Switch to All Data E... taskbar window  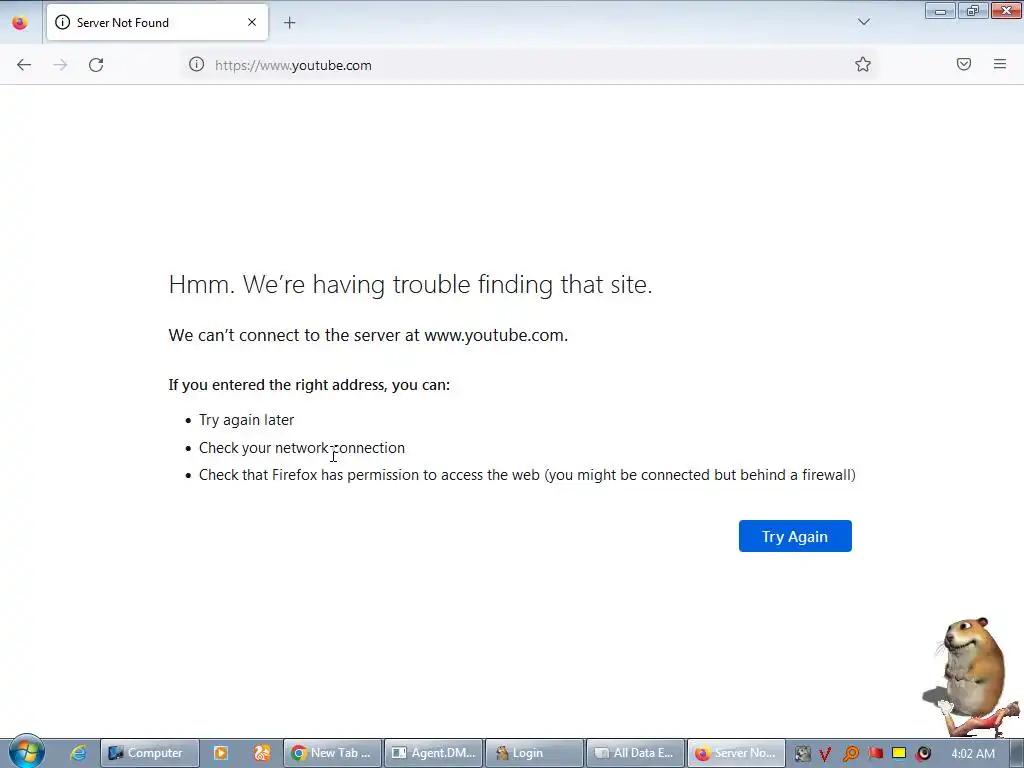coord(635,753)
